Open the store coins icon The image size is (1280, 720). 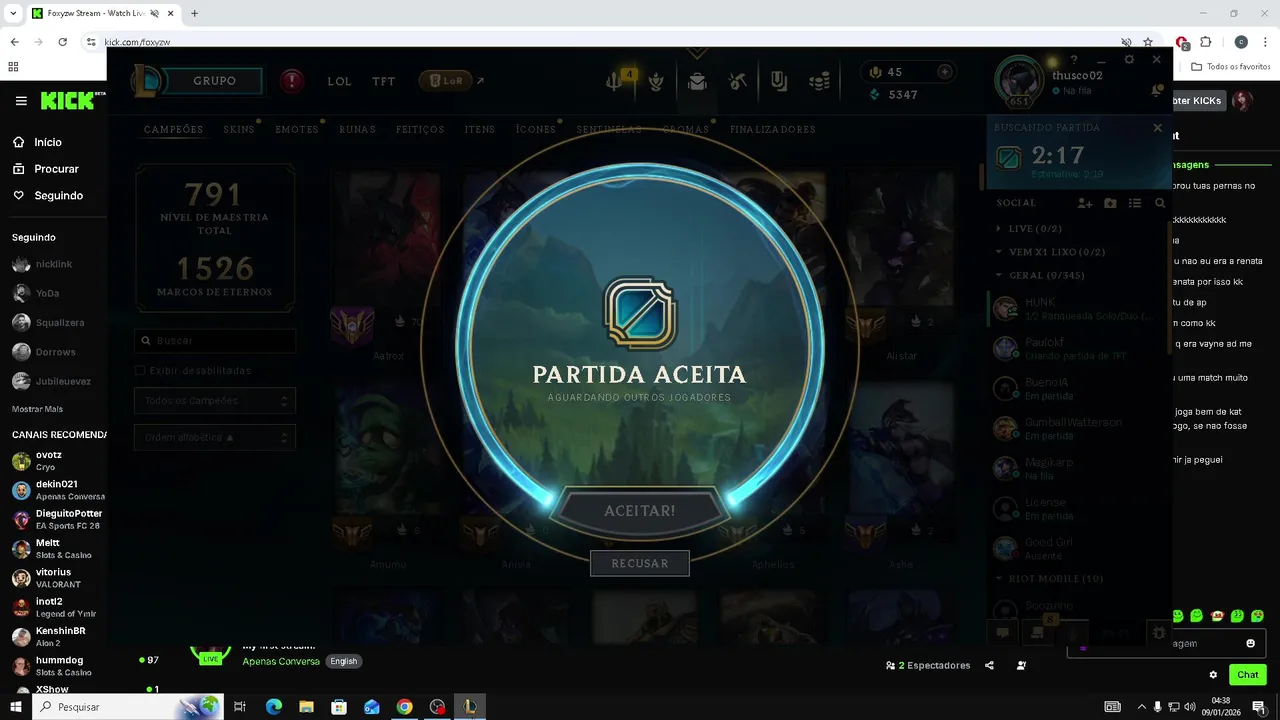819,82
